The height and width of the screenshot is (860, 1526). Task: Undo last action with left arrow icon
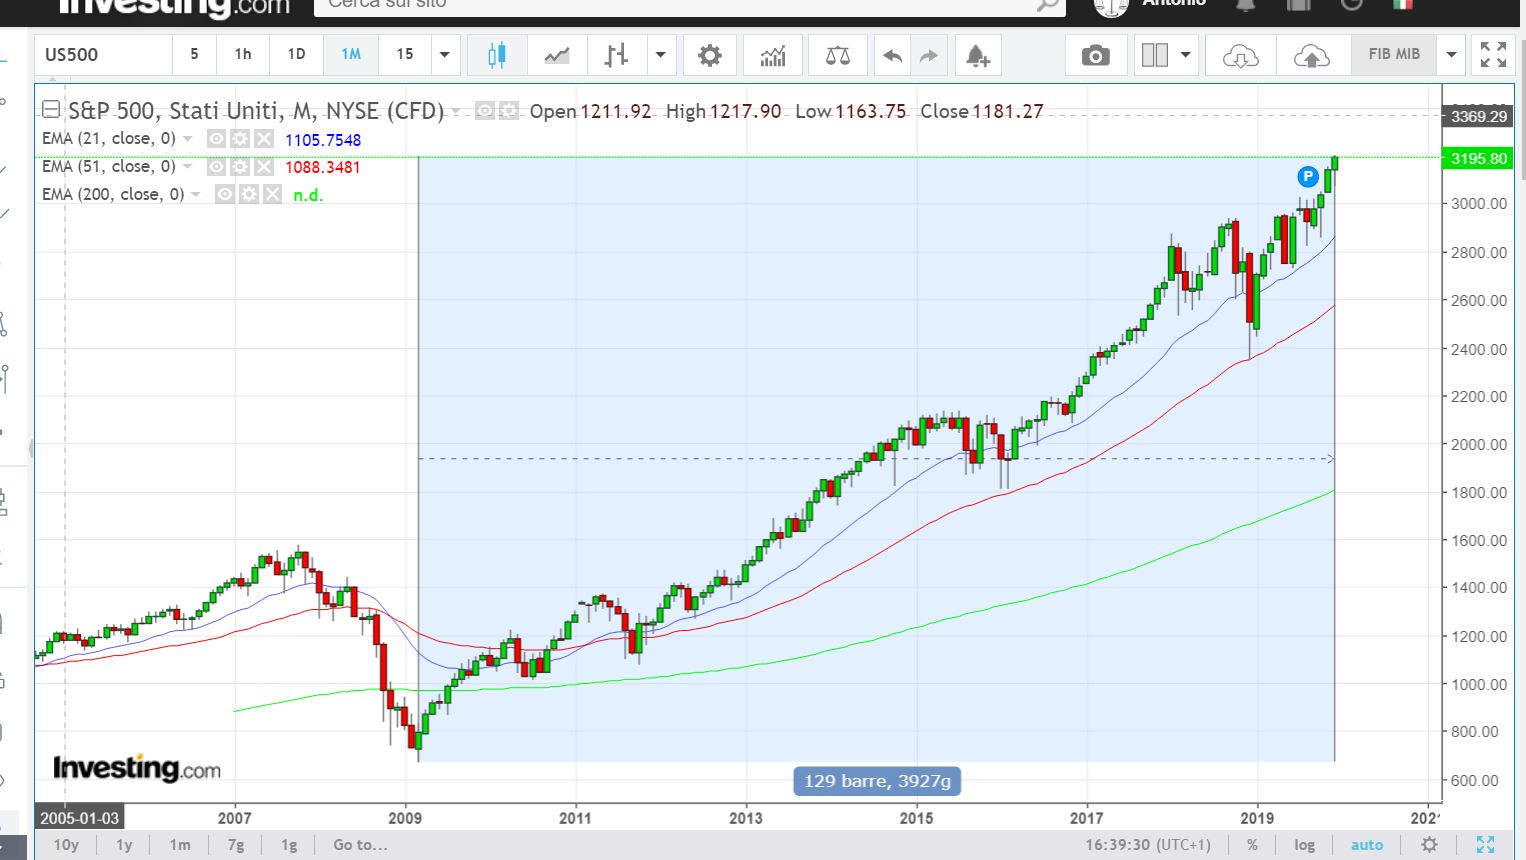[x=892, y=55]
